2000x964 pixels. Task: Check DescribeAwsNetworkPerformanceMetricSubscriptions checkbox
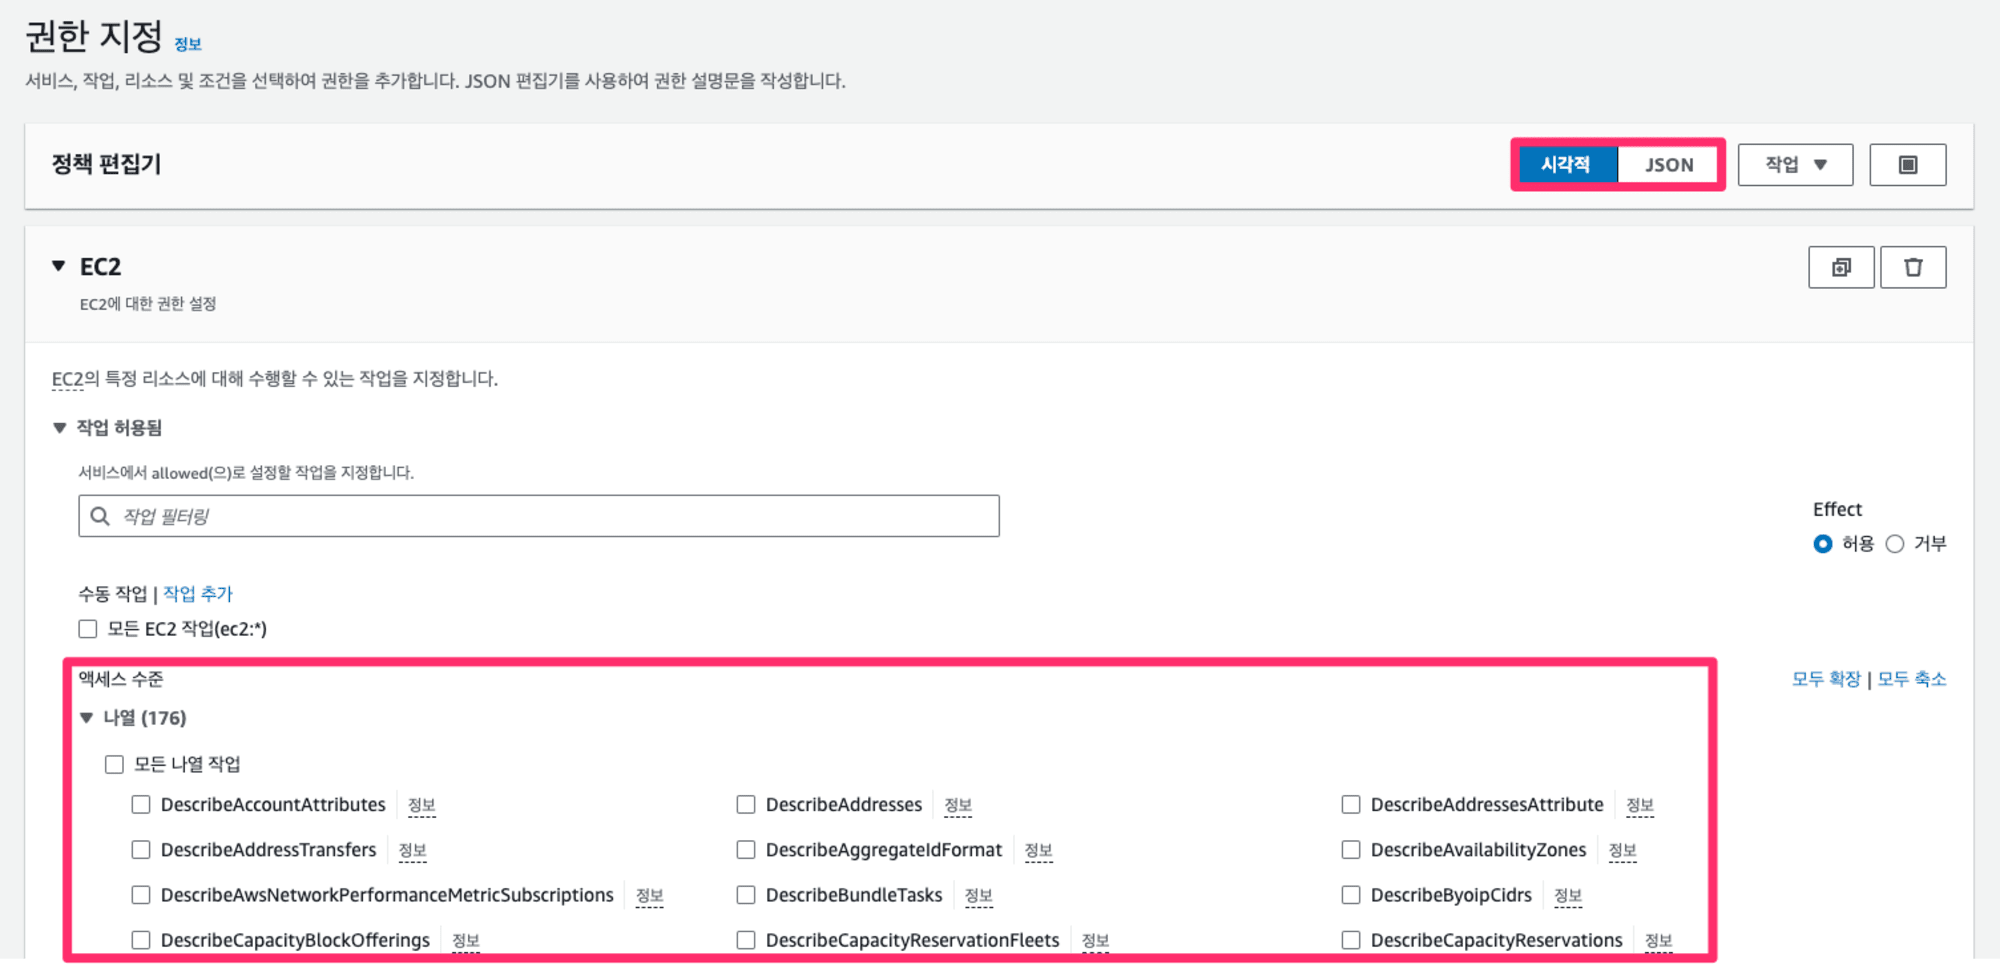point(141,895)
